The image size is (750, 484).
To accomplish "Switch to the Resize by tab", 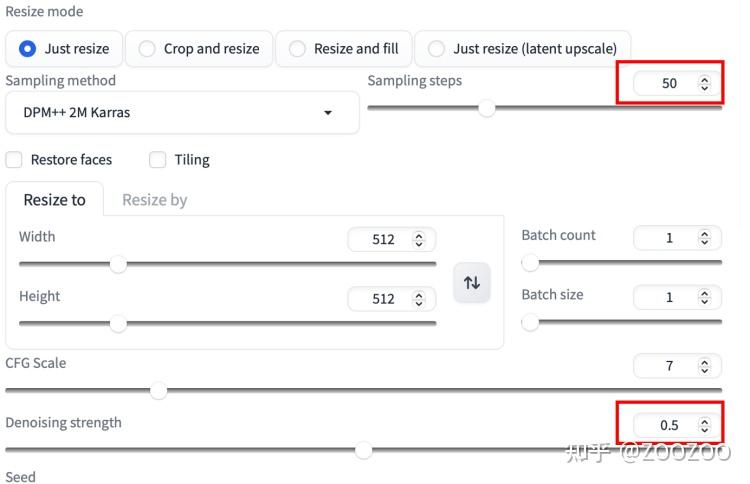I will point(154,200).
